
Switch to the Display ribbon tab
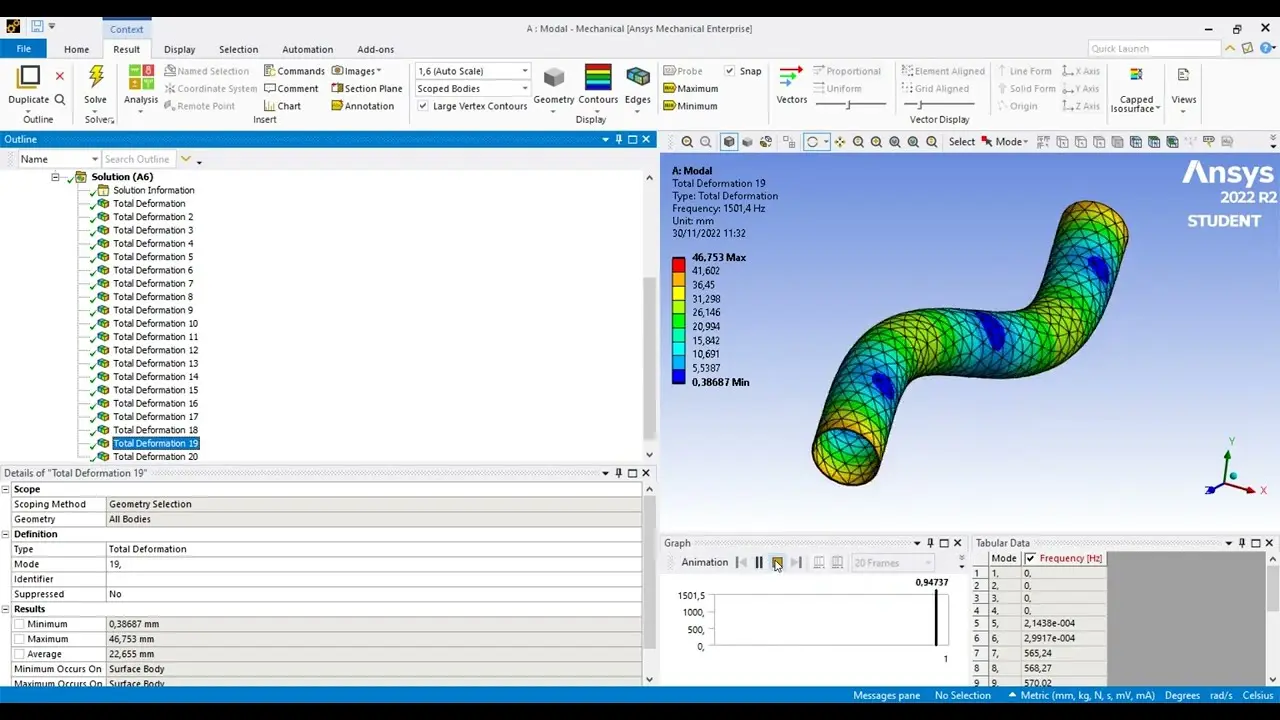(x=180, y=49)
